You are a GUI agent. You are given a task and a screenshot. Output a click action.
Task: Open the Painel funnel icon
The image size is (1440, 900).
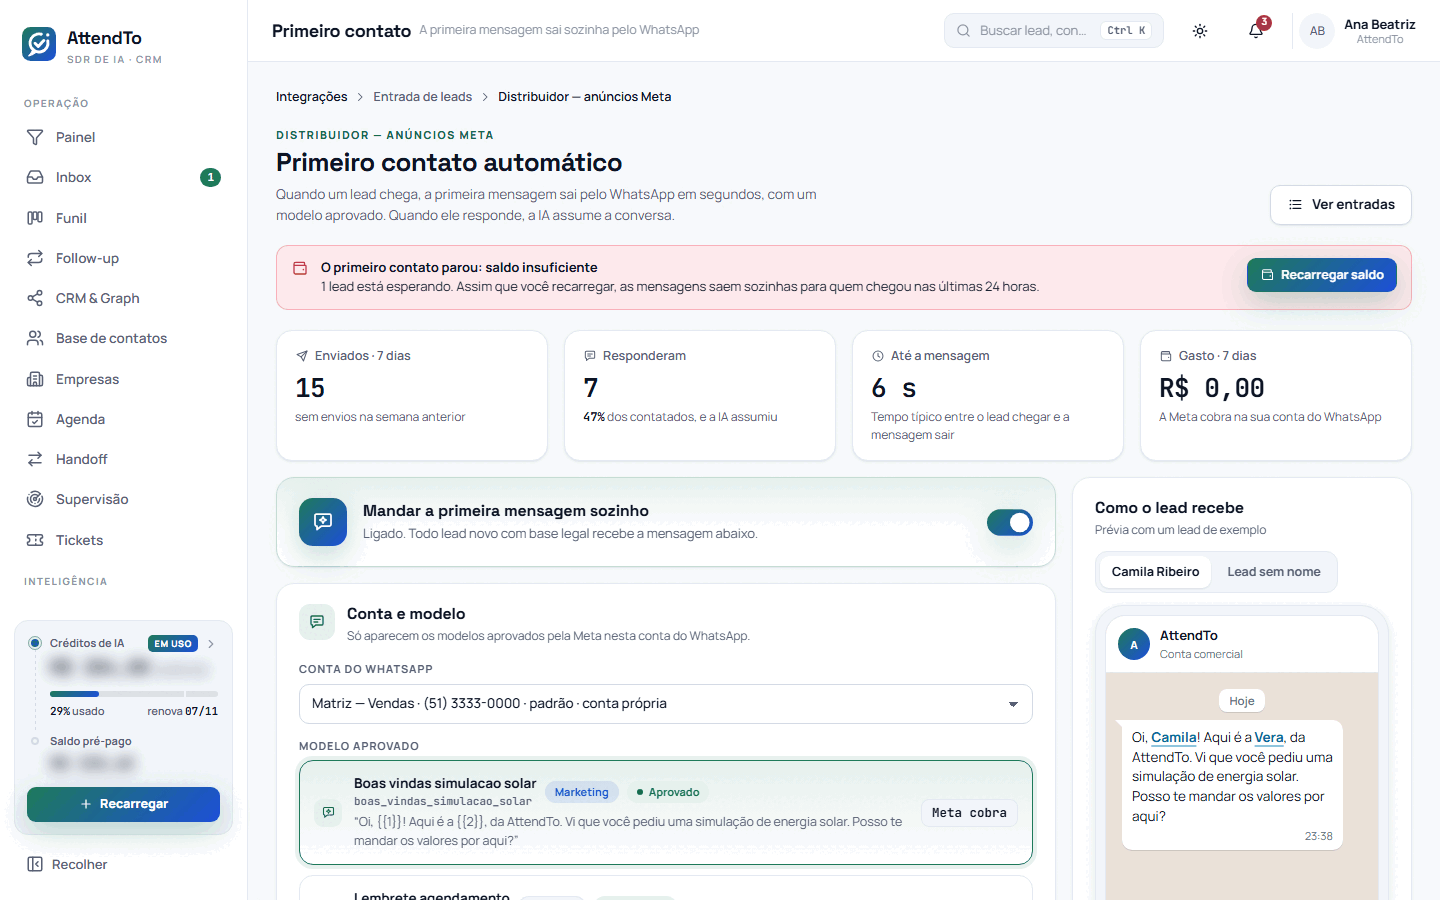[x=35, y=137]
